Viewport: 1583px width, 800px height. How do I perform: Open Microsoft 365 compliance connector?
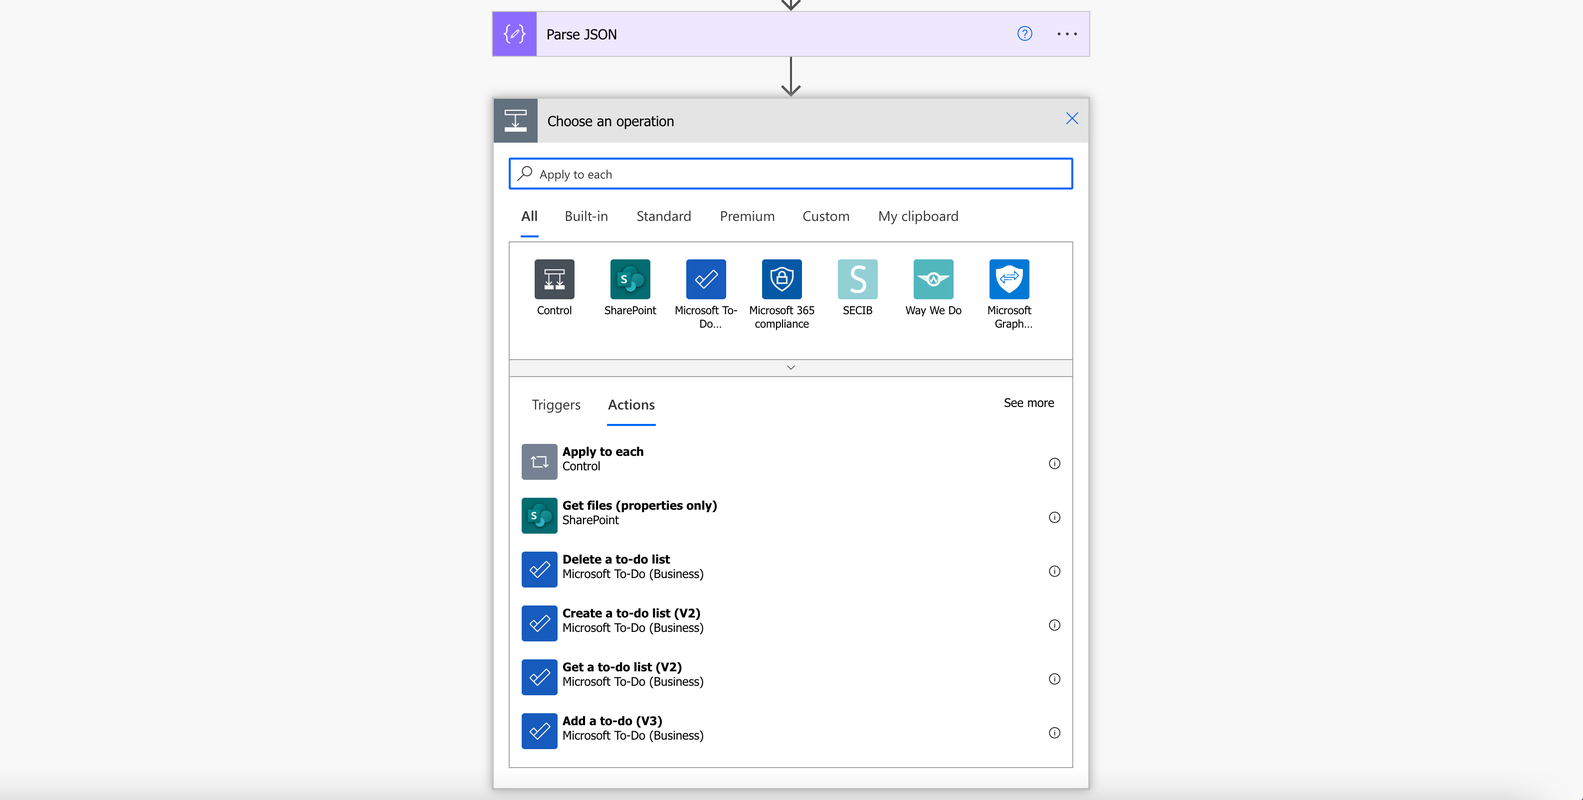pyautogui.click(x=782, y=279)
